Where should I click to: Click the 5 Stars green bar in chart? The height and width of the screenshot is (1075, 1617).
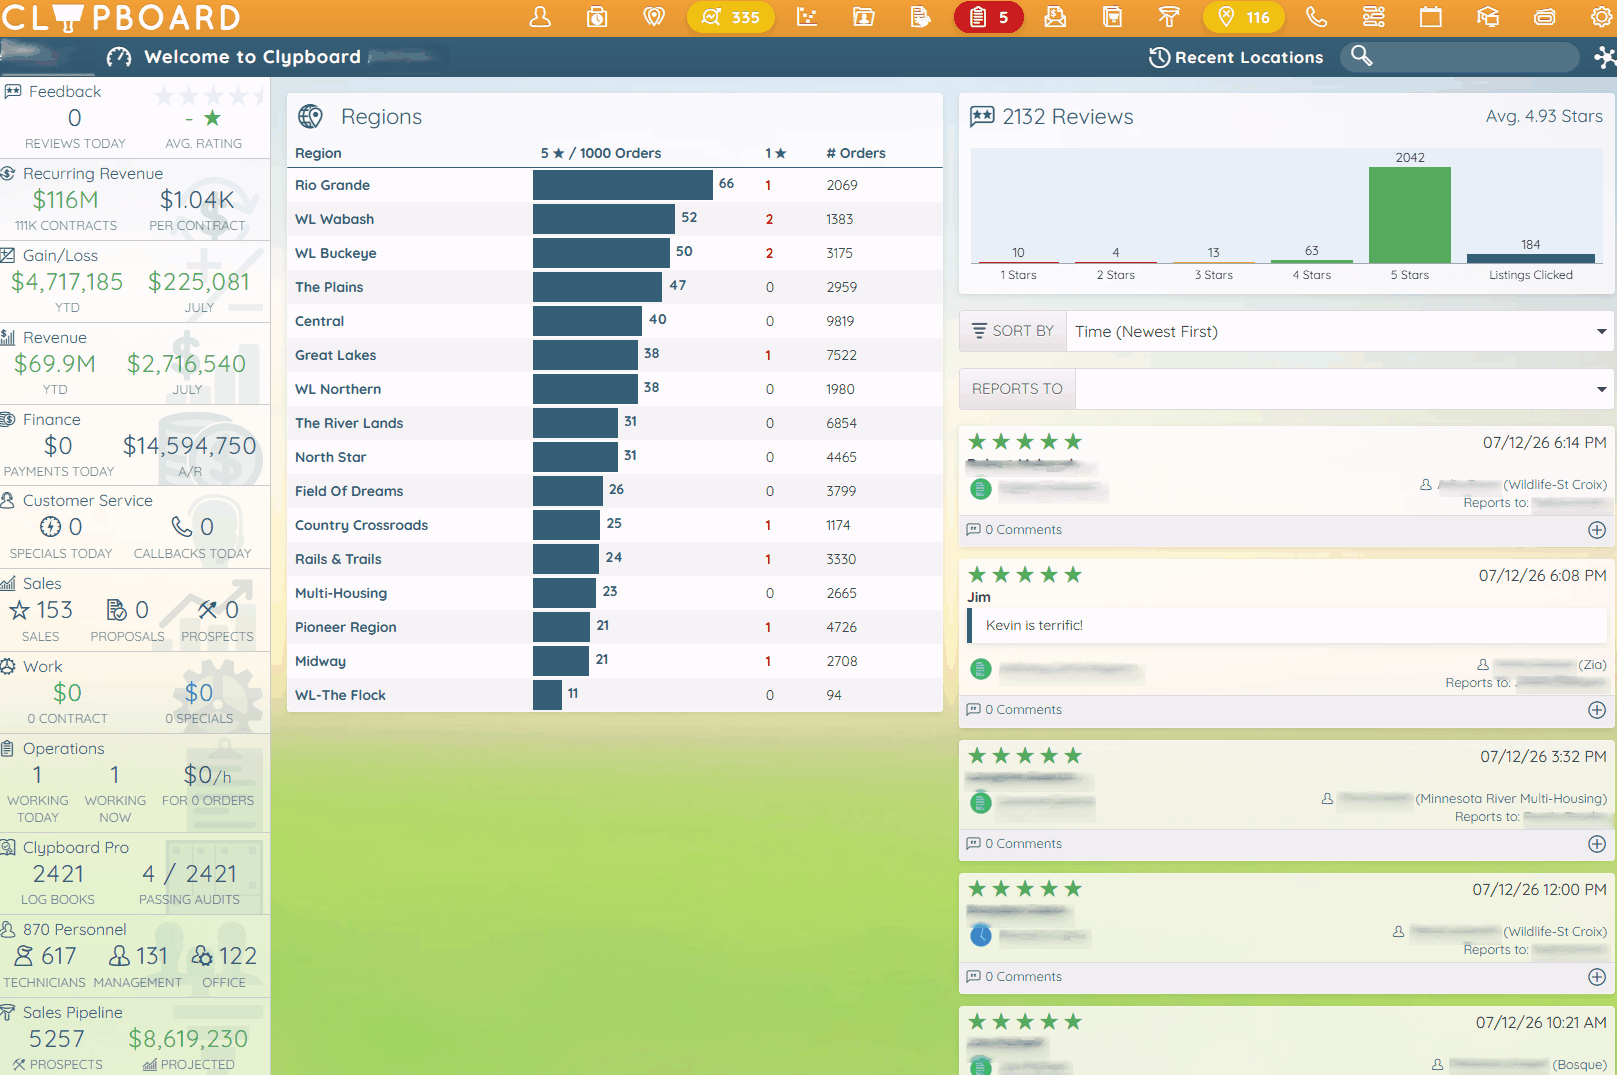coord(1409,215)
